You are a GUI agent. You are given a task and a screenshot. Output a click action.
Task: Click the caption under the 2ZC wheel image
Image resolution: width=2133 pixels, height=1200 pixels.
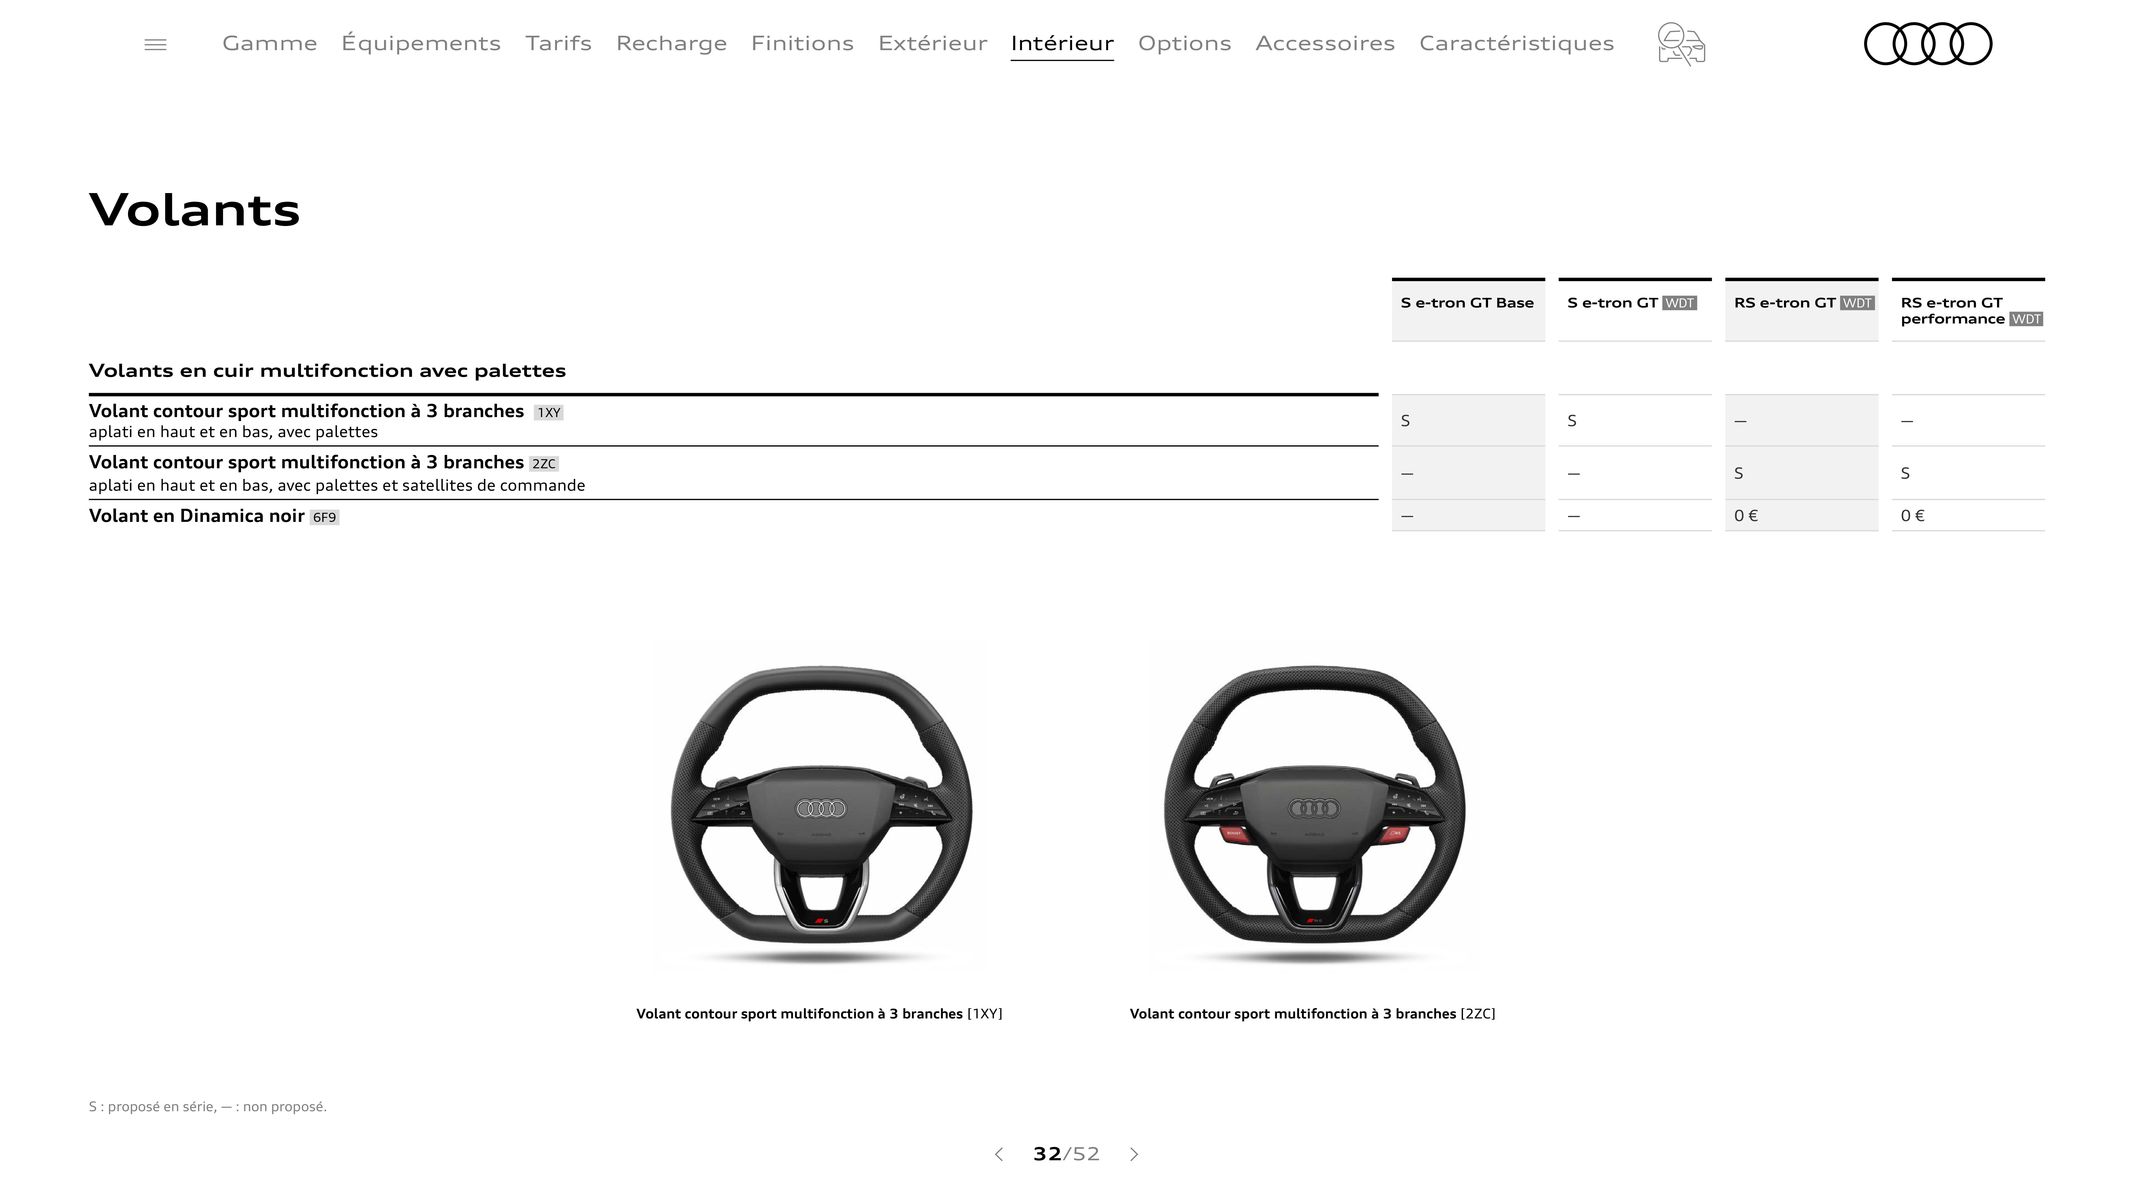(x=1313, y=1014)
